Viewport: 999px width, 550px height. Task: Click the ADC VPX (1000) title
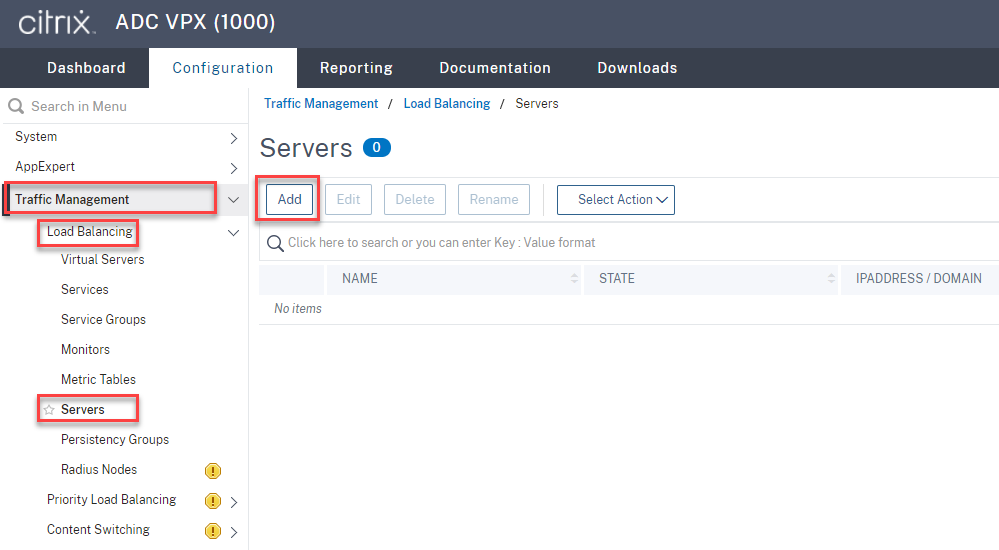point(196,22)
